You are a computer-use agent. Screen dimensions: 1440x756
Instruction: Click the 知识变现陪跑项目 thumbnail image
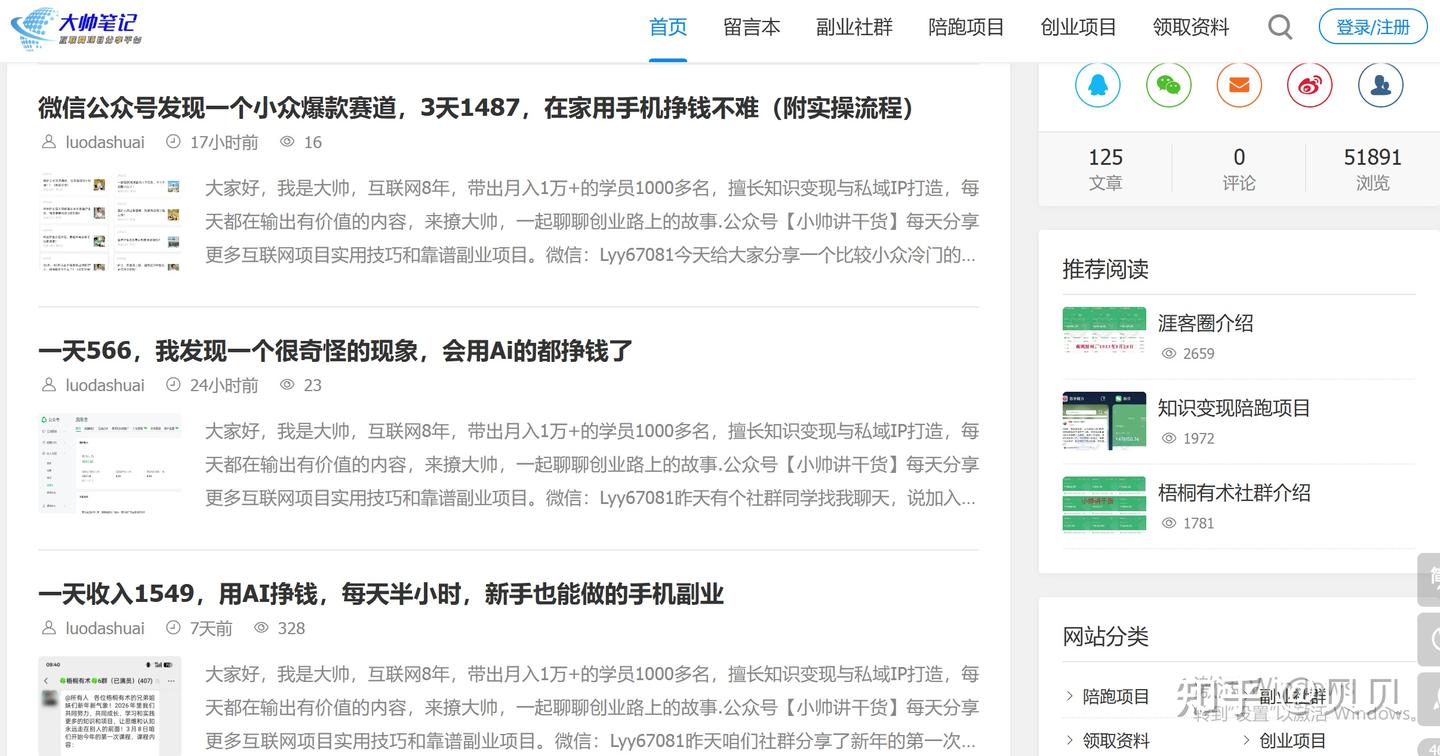(x=1104, y=421)
